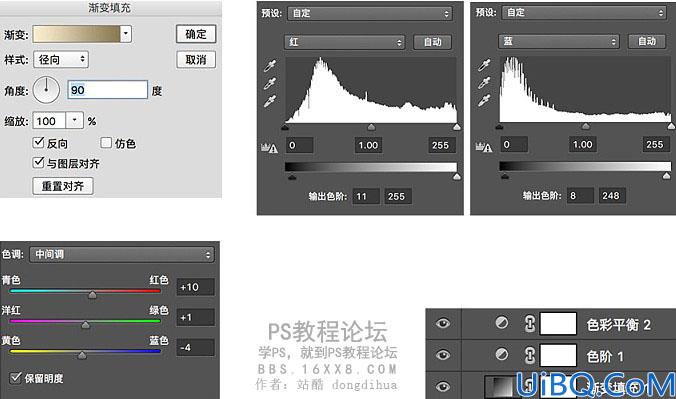This screenshot has width=676, height=399.
Task: Open the gradient preset picker arrow
Action: click(x=125, y=34)
